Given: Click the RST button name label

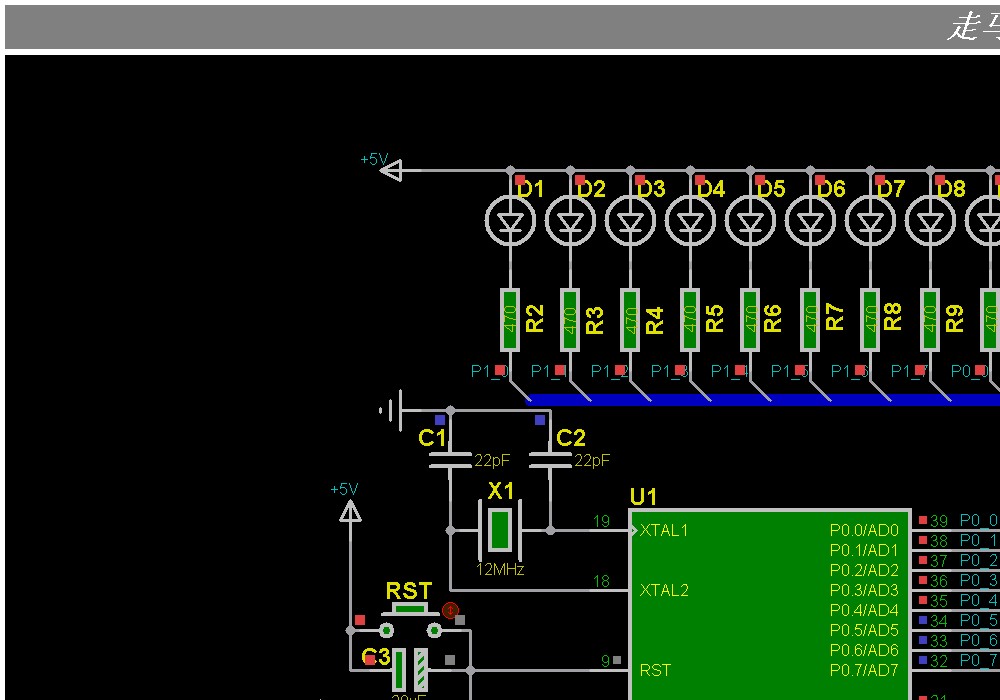Looking at the screenshot, I should [409, 591].
